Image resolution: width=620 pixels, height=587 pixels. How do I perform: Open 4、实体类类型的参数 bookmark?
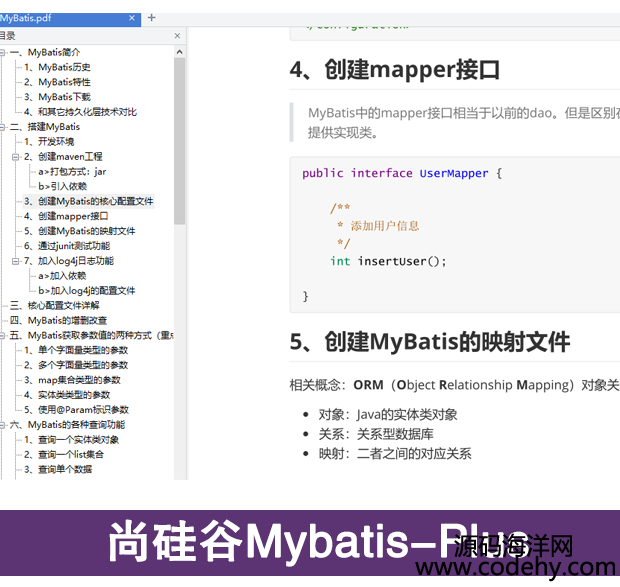[67, 395]
